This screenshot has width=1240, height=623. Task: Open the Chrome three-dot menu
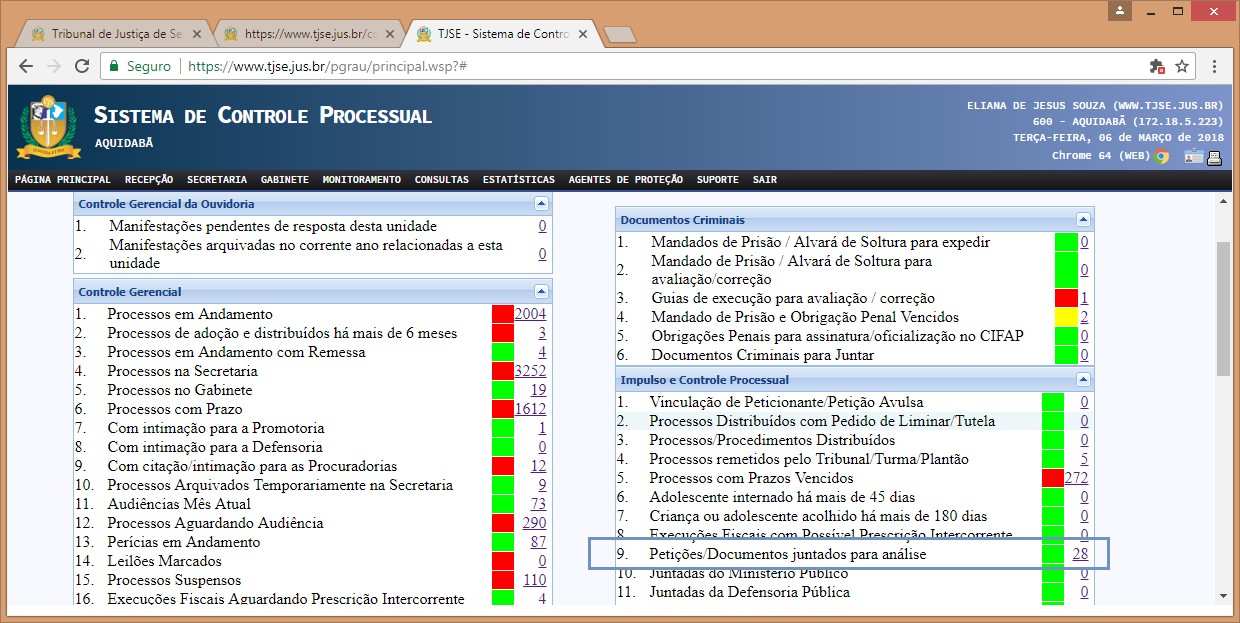tap(1214, 66)
